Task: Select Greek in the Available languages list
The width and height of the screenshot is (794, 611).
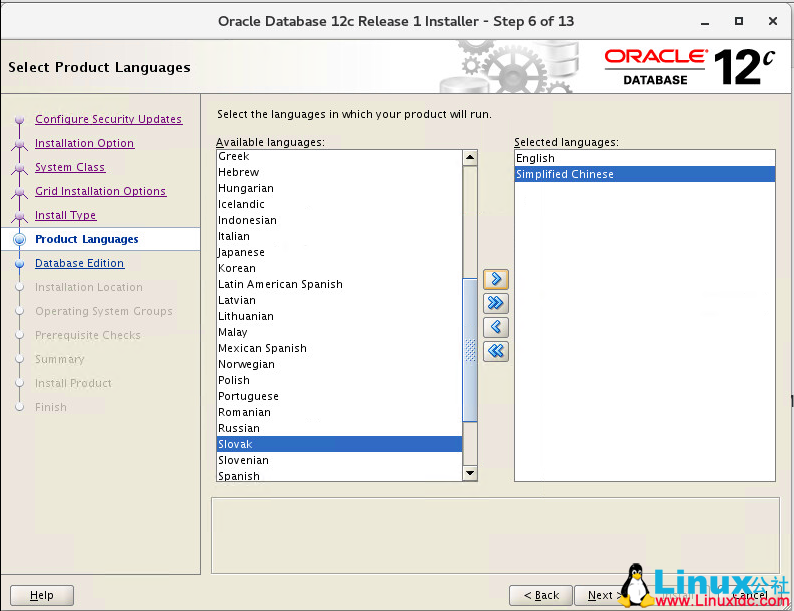Action: coord(339,156)
